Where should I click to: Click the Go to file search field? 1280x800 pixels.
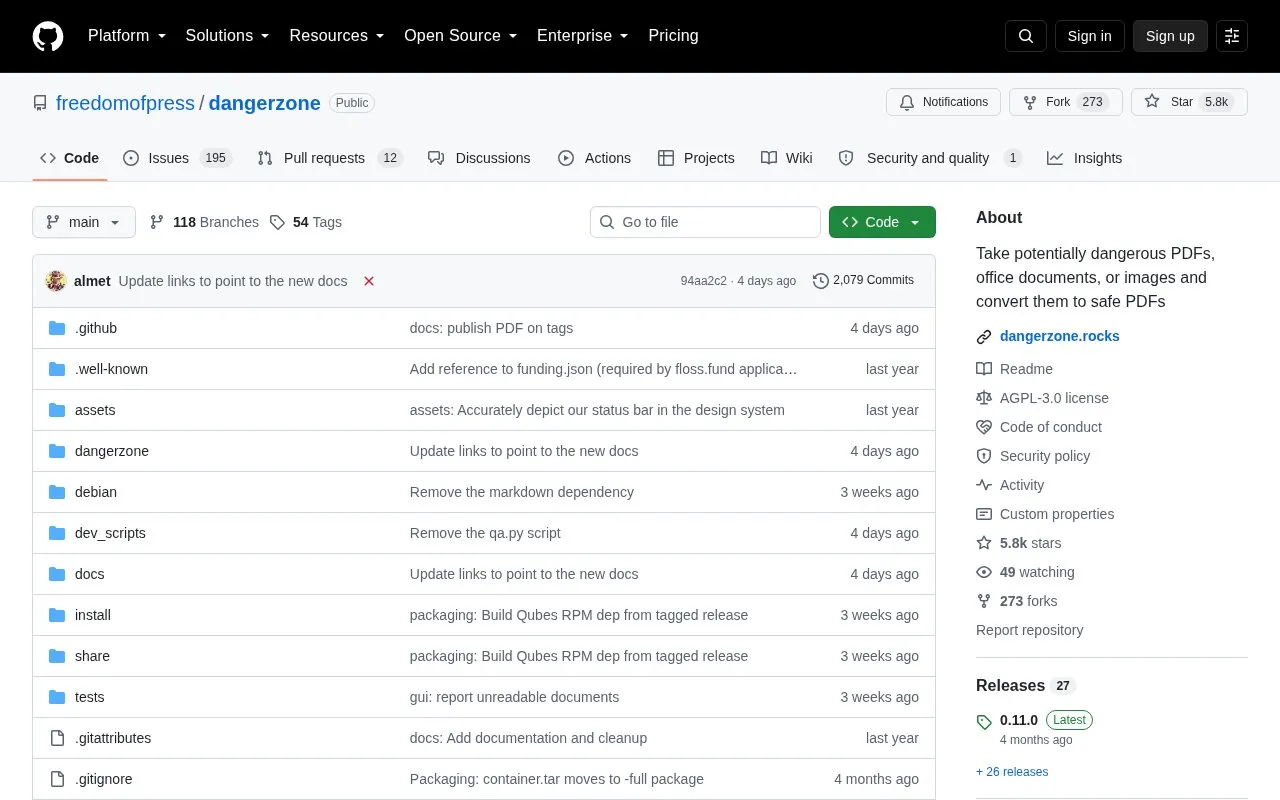[705, 222]
